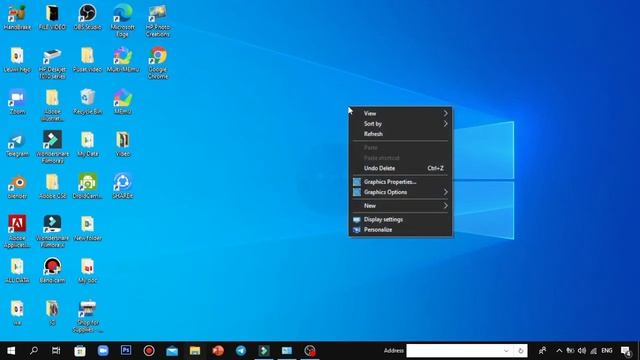This screenshot has height=360, width=640.
Task: Open the Windows Start menu
Action: [11, 350]
